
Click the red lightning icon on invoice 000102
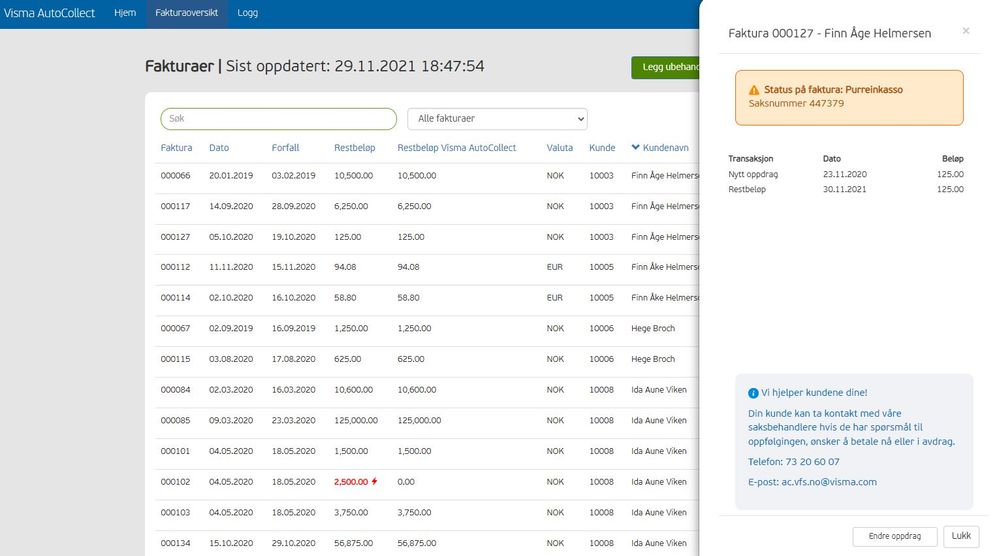375,482
